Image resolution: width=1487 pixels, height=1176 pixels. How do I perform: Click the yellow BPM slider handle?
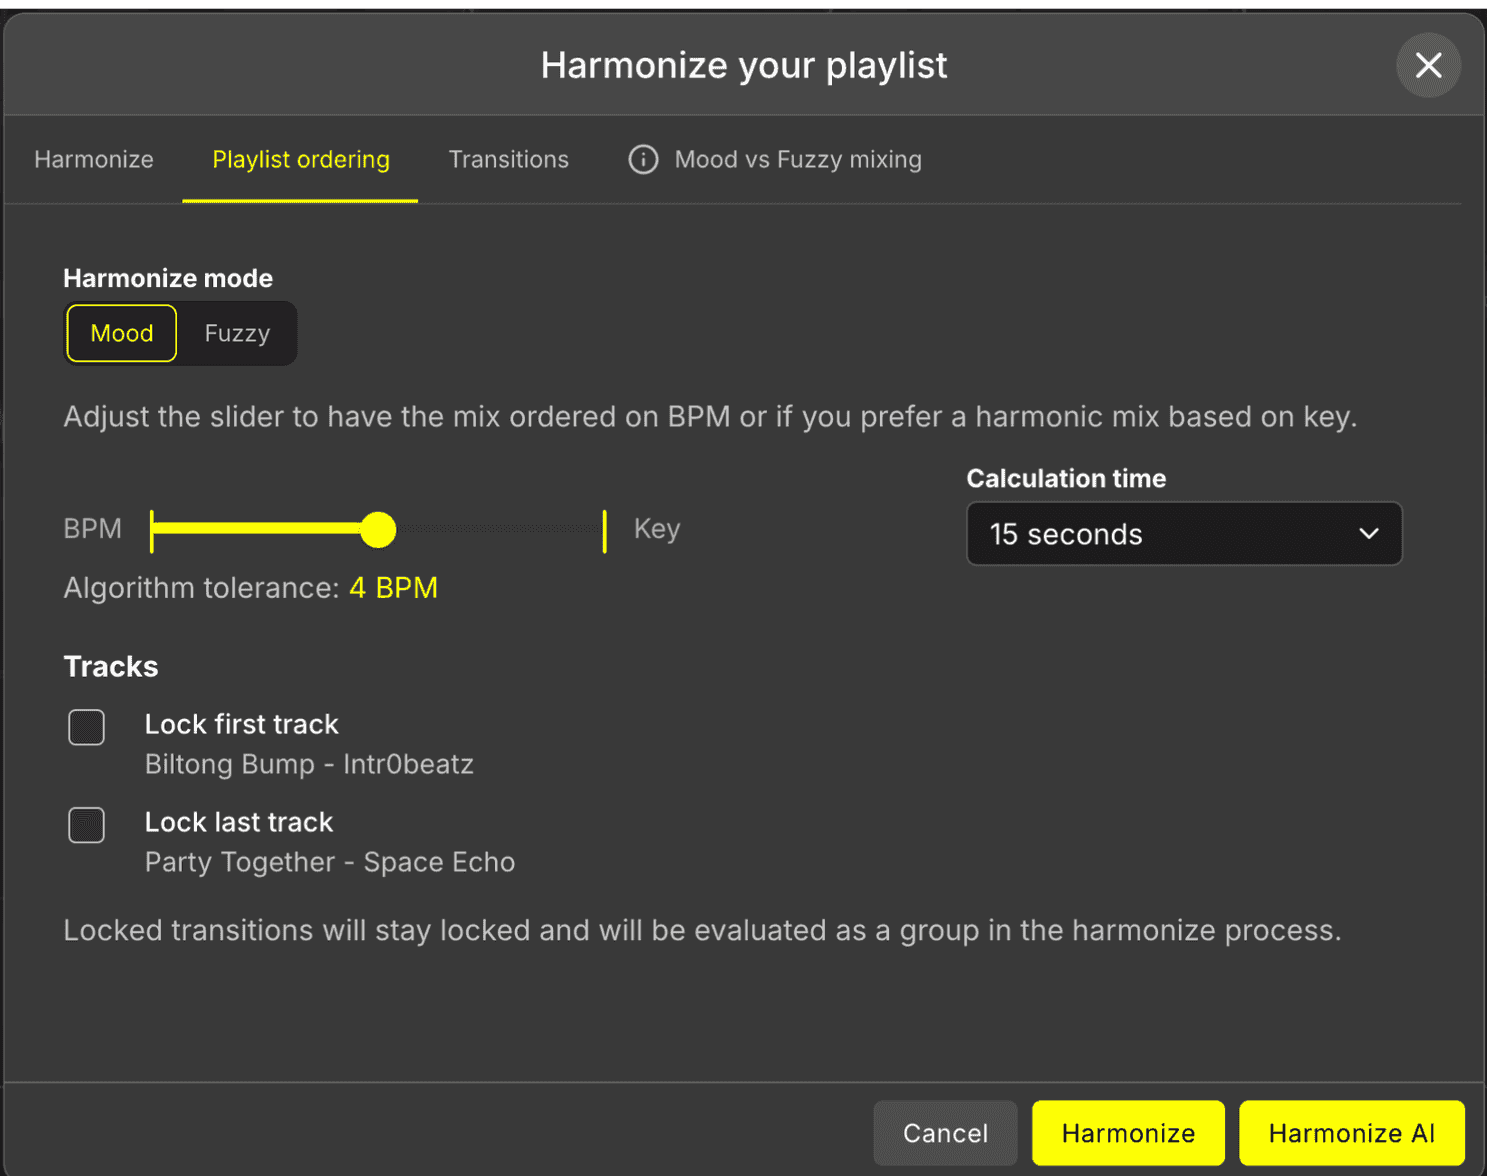point(378,530)
